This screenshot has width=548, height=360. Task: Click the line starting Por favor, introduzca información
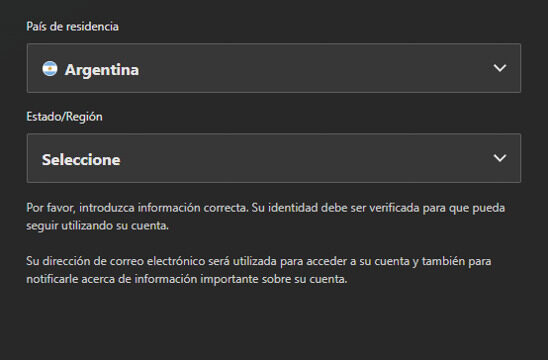pos(266,208)
